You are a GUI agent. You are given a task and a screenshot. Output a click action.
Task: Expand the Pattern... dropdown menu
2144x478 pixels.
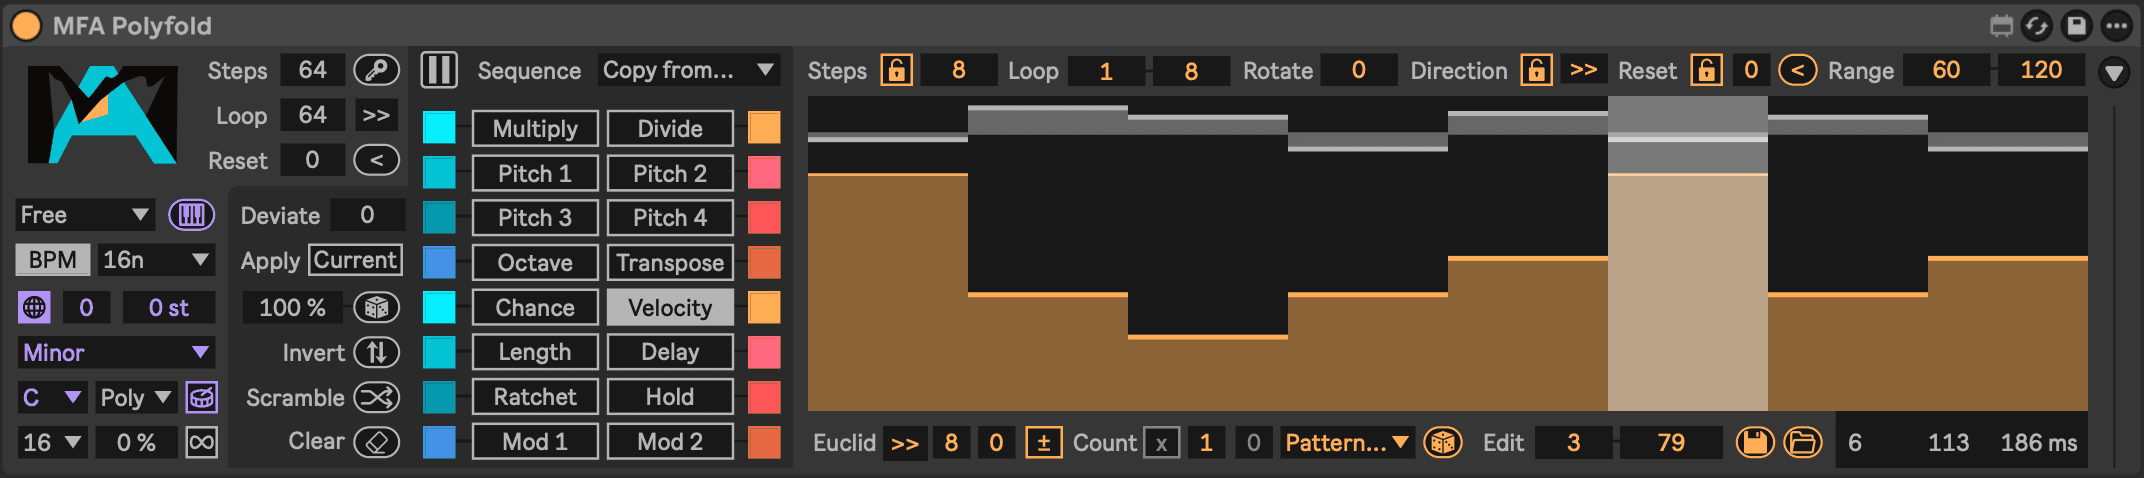pos(1347,442)
